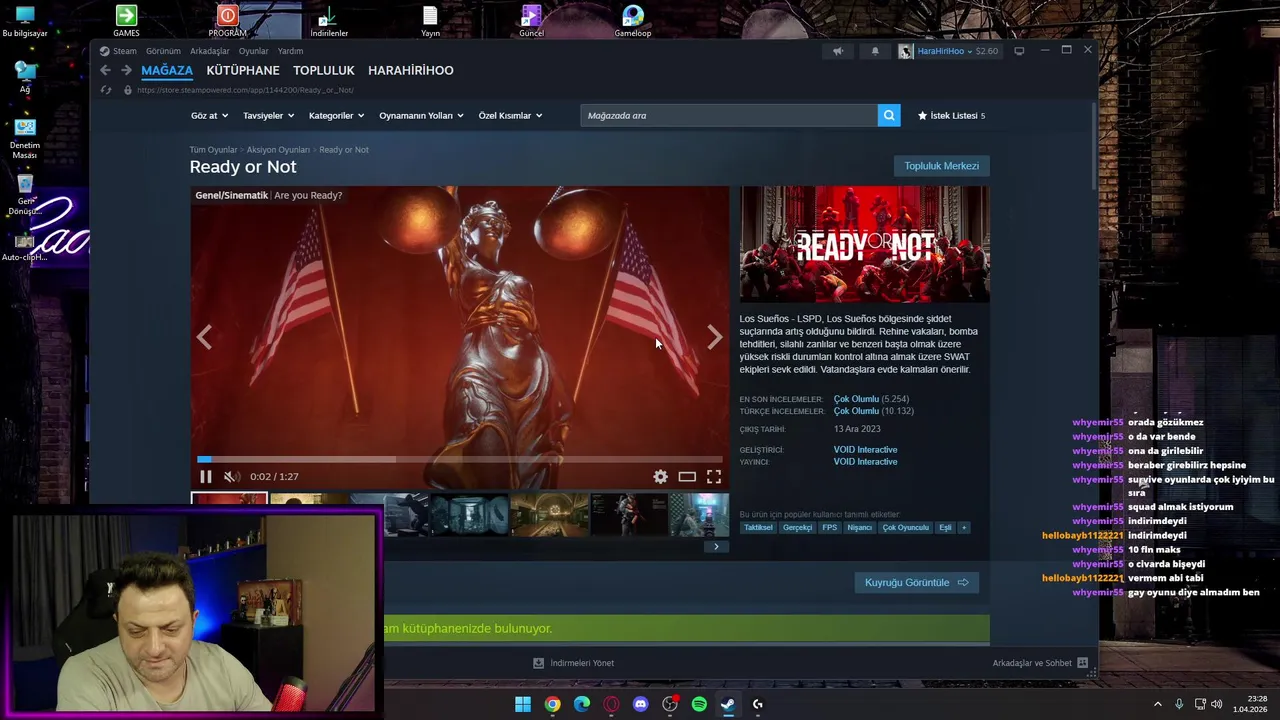Focus the Mağazada ara search field
Viewport: 1280px width, 720px height.
pyautogui.click(x=729, y=115)
